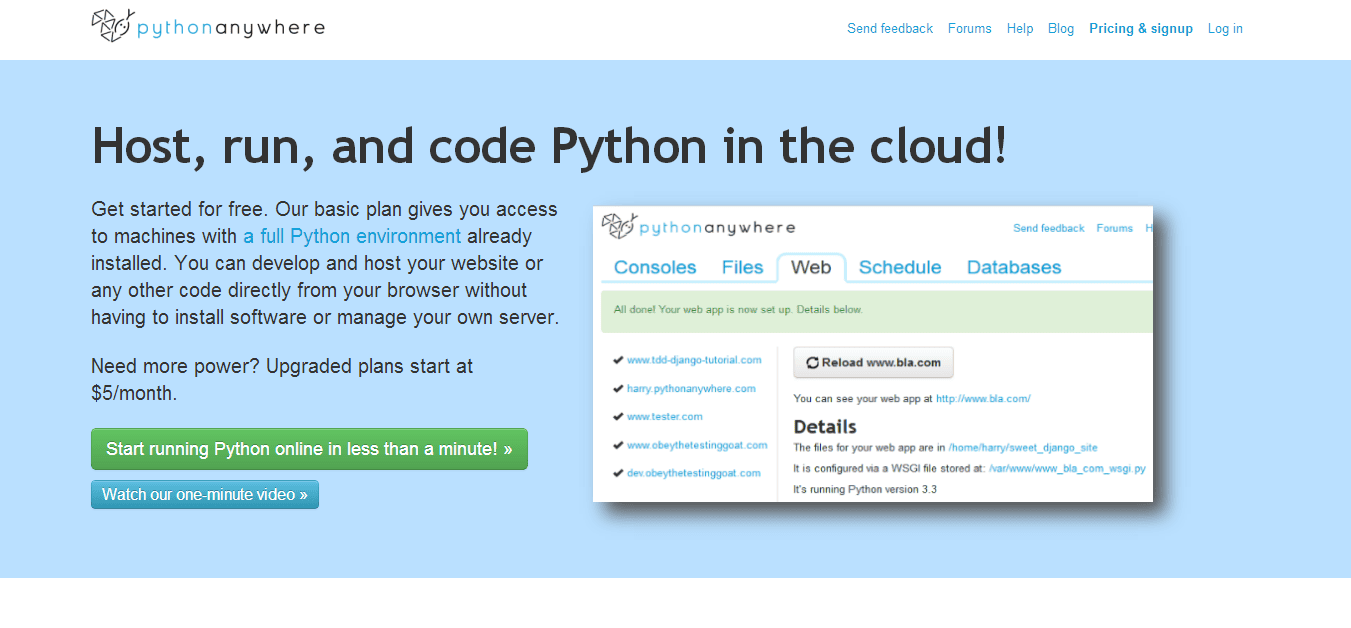The width and height of the screenshot is (1351, 628).
Task: Click the main headline 'Host, run, and code Python'
Action: click(549, 146)
